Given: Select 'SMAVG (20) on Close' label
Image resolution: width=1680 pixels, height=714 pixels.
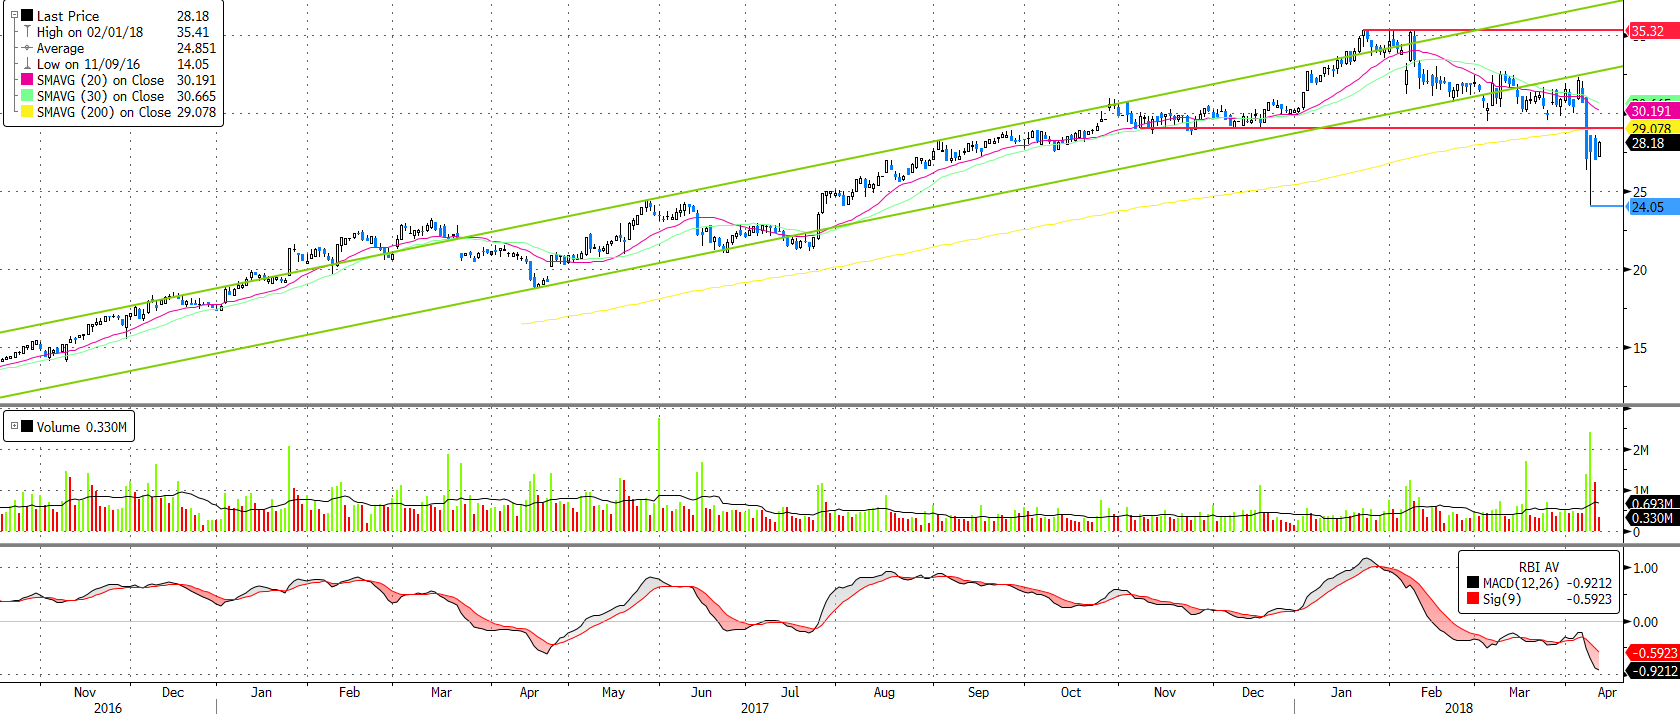Looking at the screenshot, I should [100, 80].
